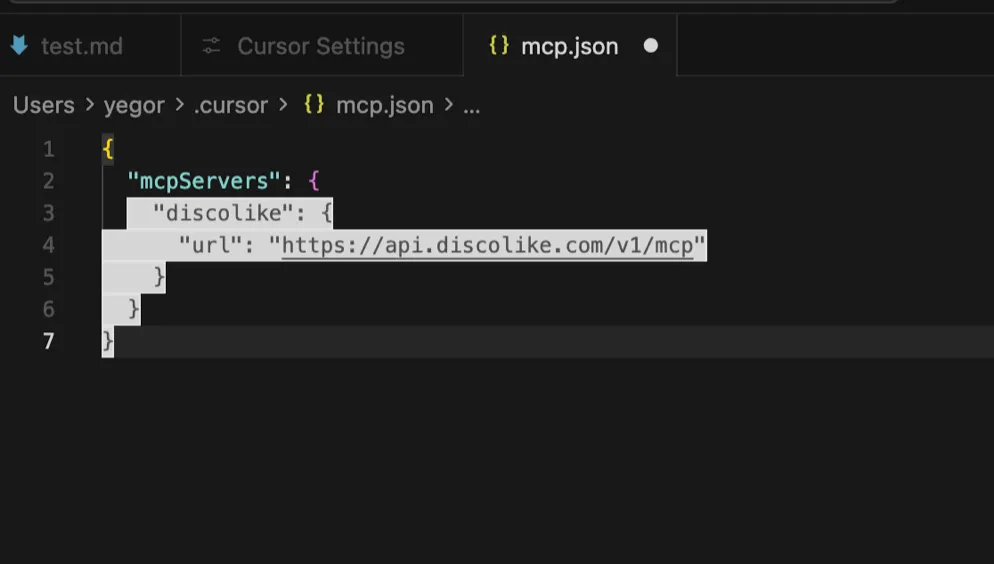Switch to the test.md tab
The image size is (994, 564).
pos(90,46)
